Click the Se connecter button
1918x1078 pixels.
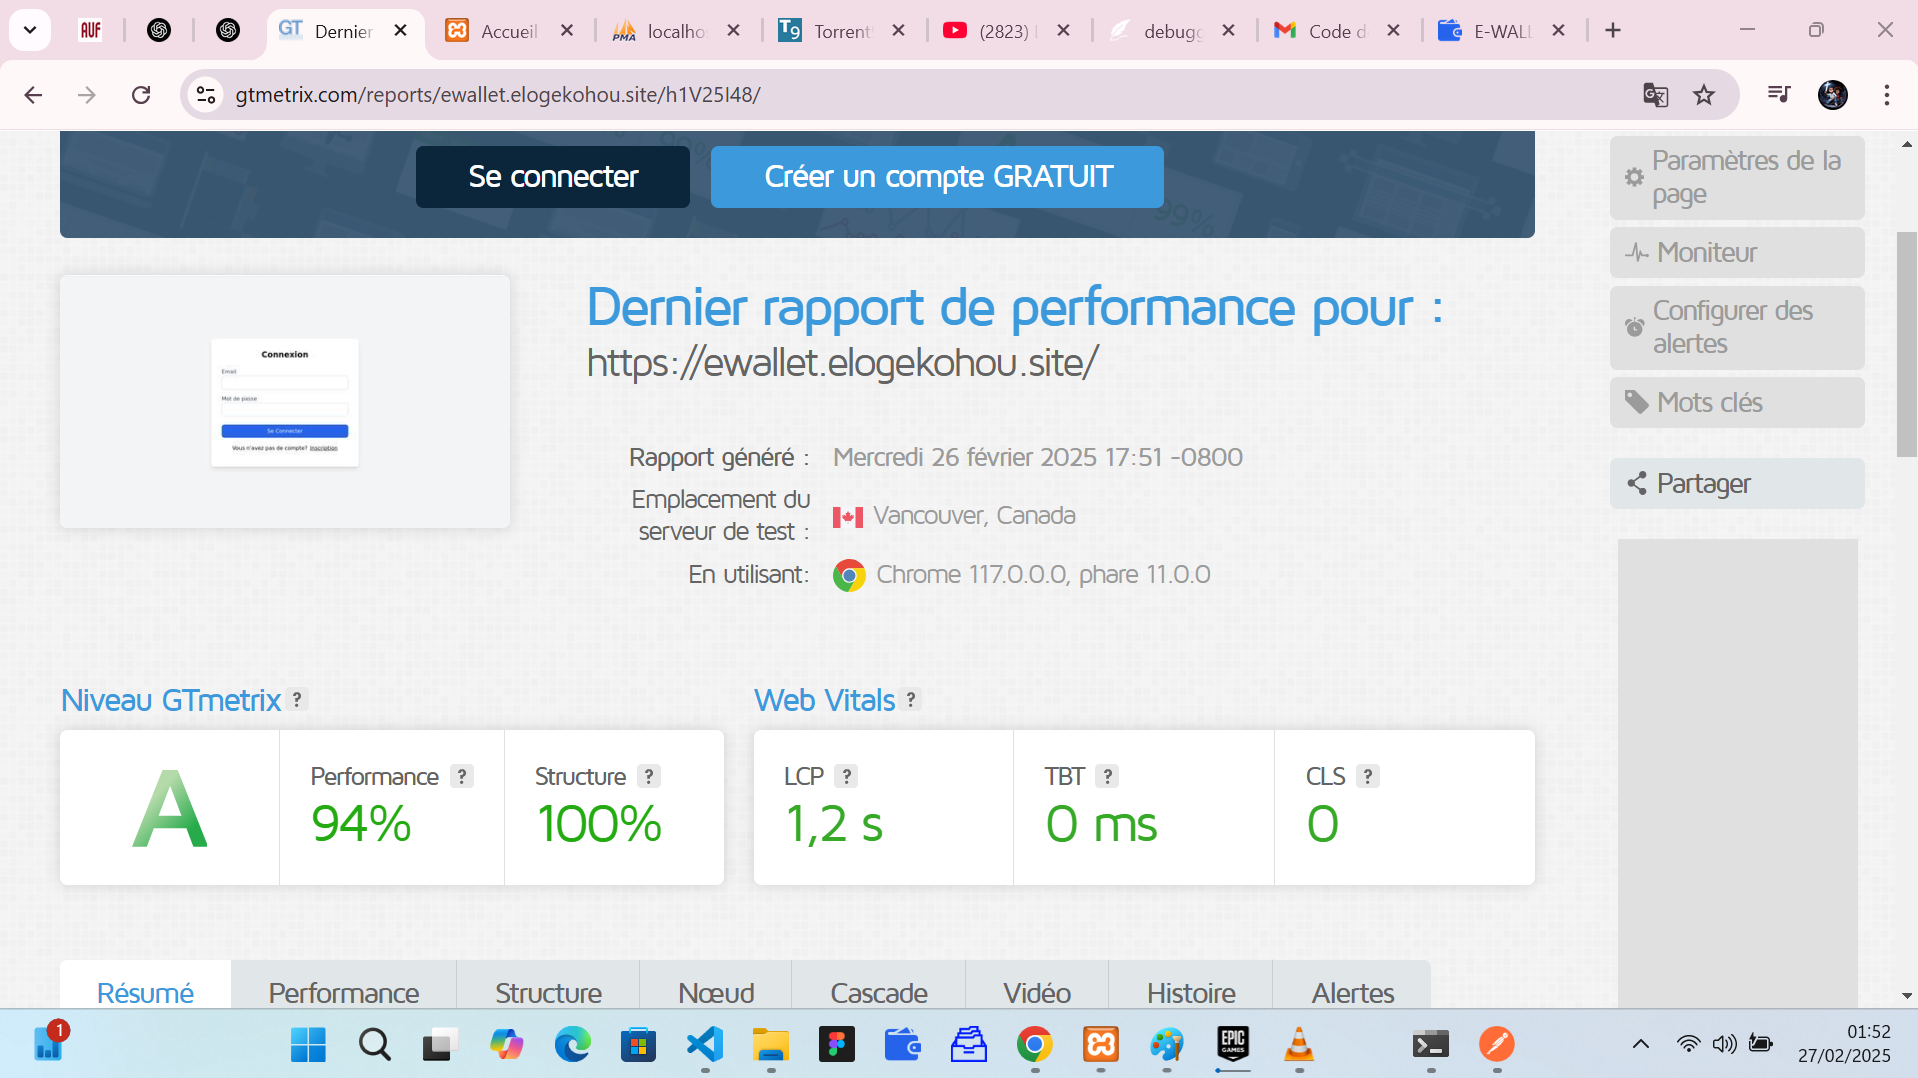(553, 177)
